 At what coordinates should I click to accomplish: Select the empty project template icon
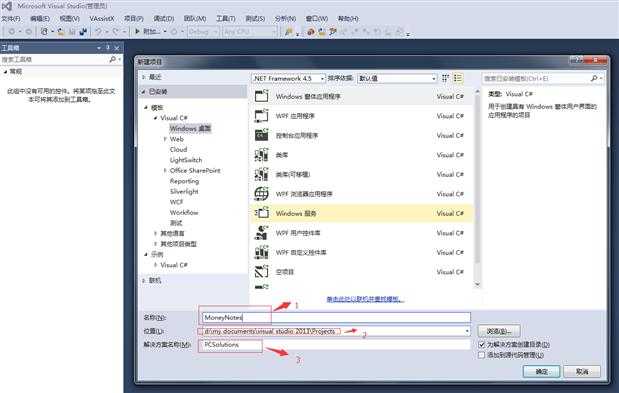(261, 271)
